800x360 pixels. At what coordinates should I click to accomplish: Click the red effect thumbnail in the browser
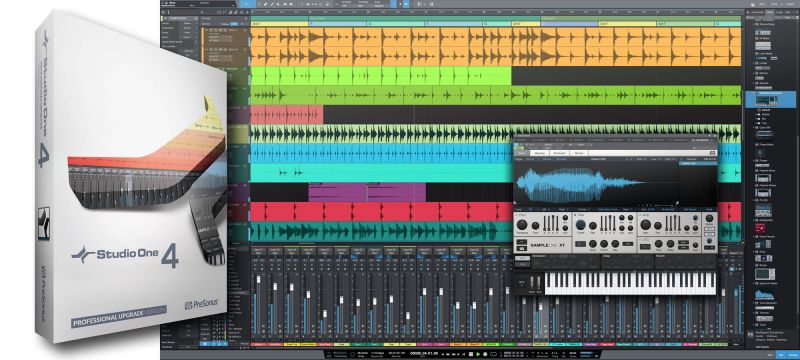pos(760,228)
